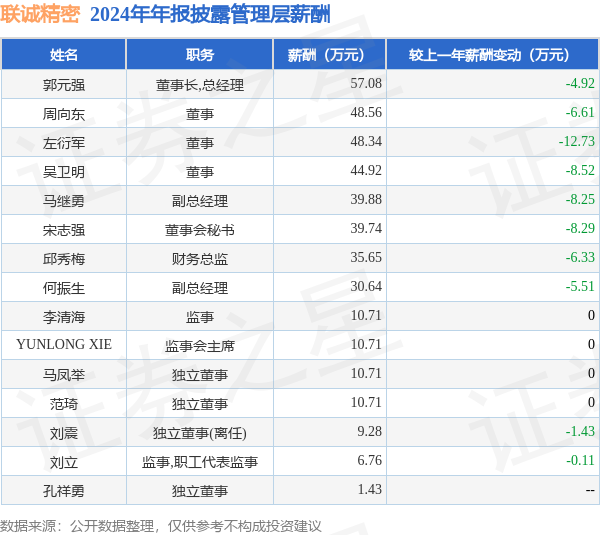Click the salary value 57.08

[366, 83]
